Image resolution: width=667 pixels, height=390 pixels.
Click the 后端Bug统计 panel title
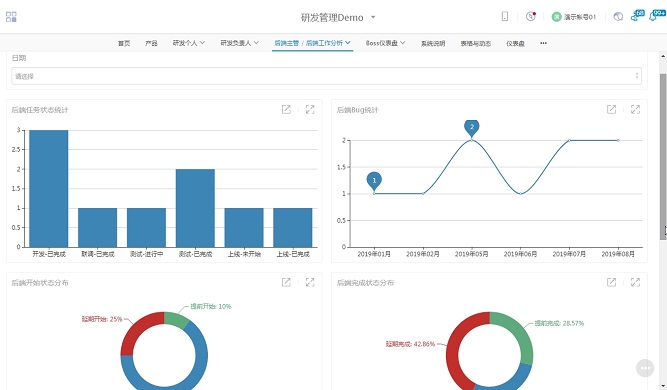[357, 110]
